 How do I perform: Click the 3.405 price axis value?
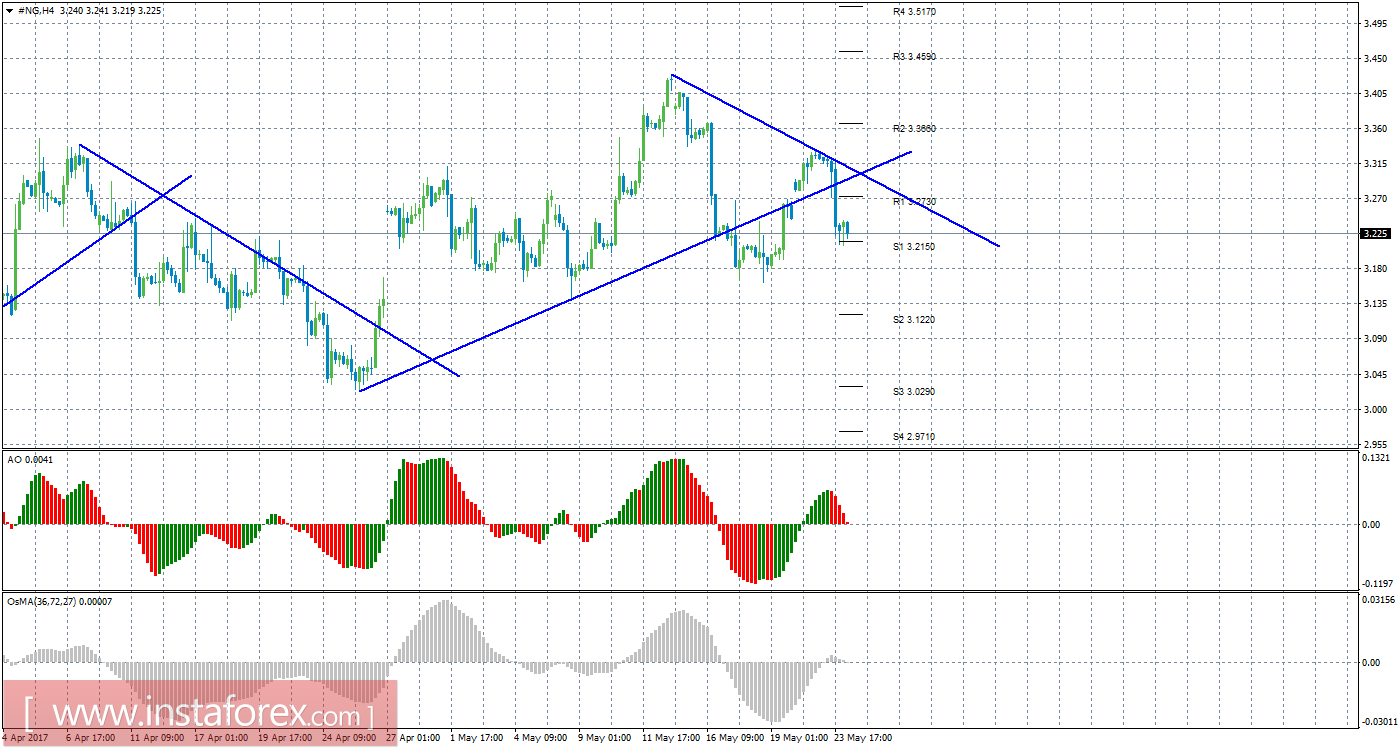coord(1374,94)
